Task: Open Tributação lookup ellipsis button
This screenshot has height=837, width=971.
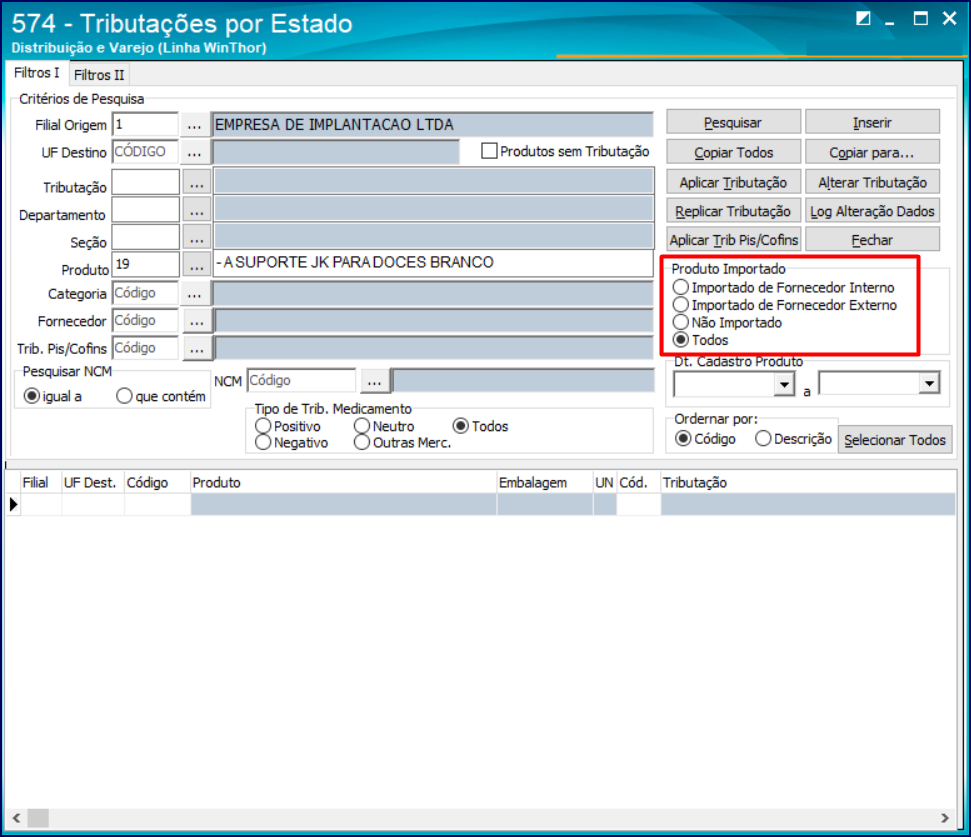Action: click(197, 183)
